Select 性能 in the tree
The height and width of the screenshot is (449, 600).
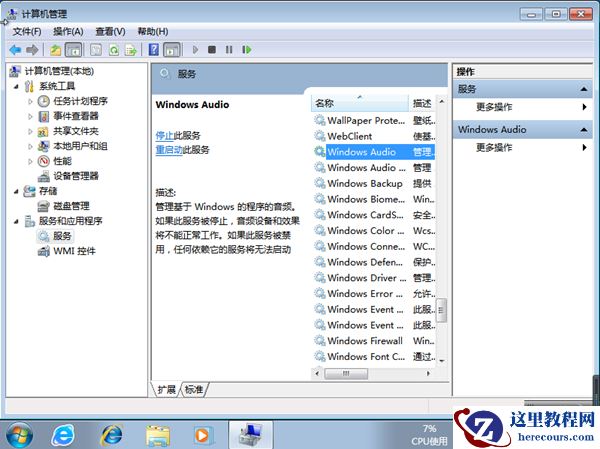point(62,161)
